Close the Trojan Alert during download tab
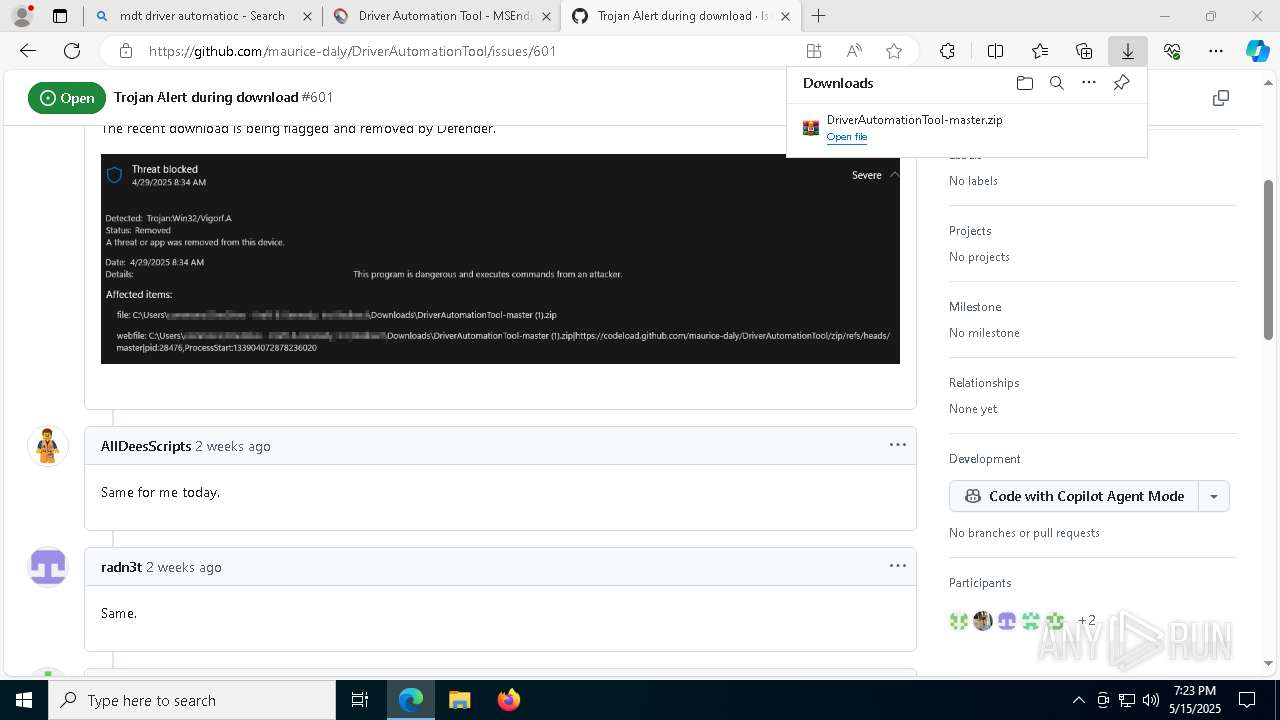Image resolution: width=1280 pixels, height=720 pixels. (x=786, y=16)
